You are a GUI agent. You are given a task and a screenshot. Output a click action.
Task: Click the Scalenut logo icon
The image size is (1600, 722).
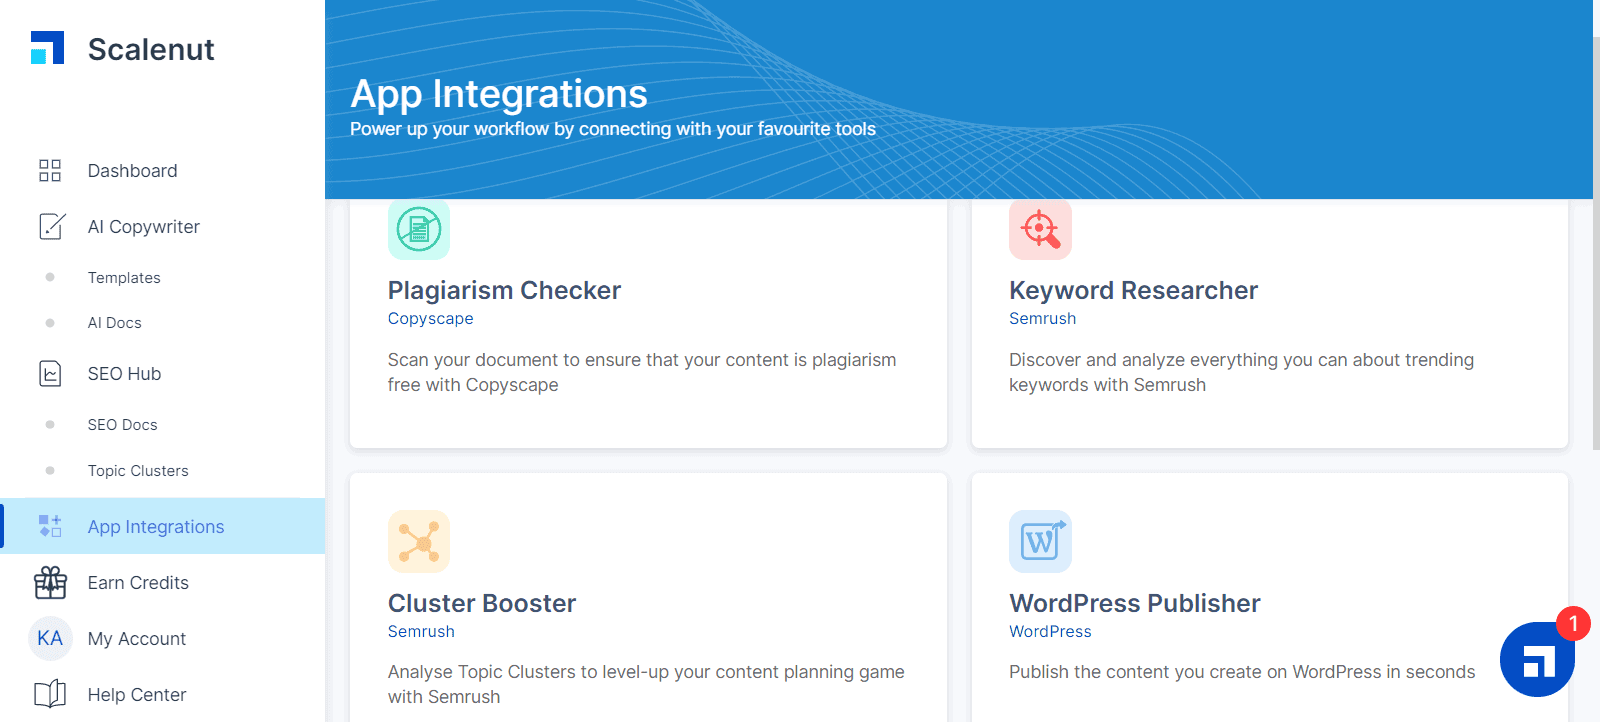47,48
